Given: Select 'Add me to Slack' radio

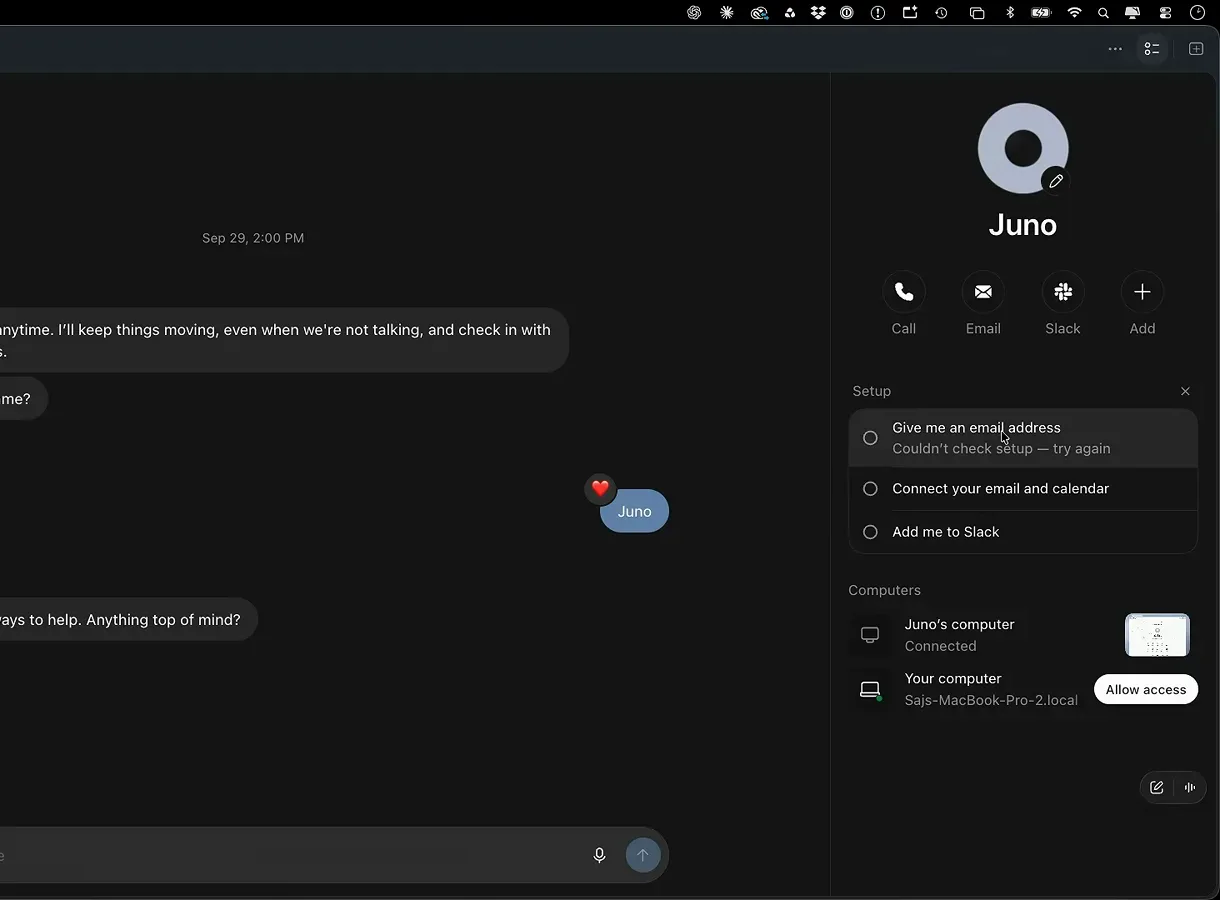Looking at the screenshot, I should pyautogui.click(x=870, y=532).
